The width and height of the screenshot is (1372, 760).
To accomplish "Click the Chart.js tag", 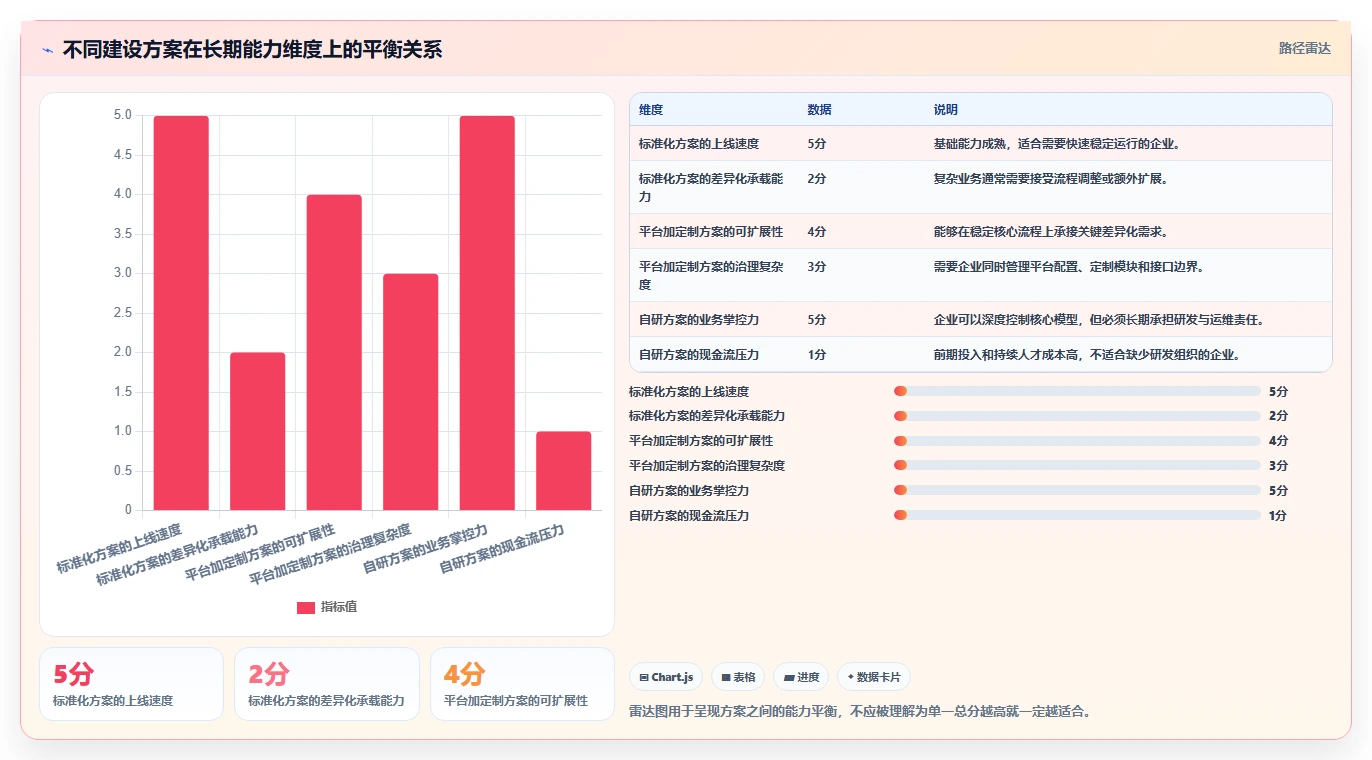I will 666,677.
